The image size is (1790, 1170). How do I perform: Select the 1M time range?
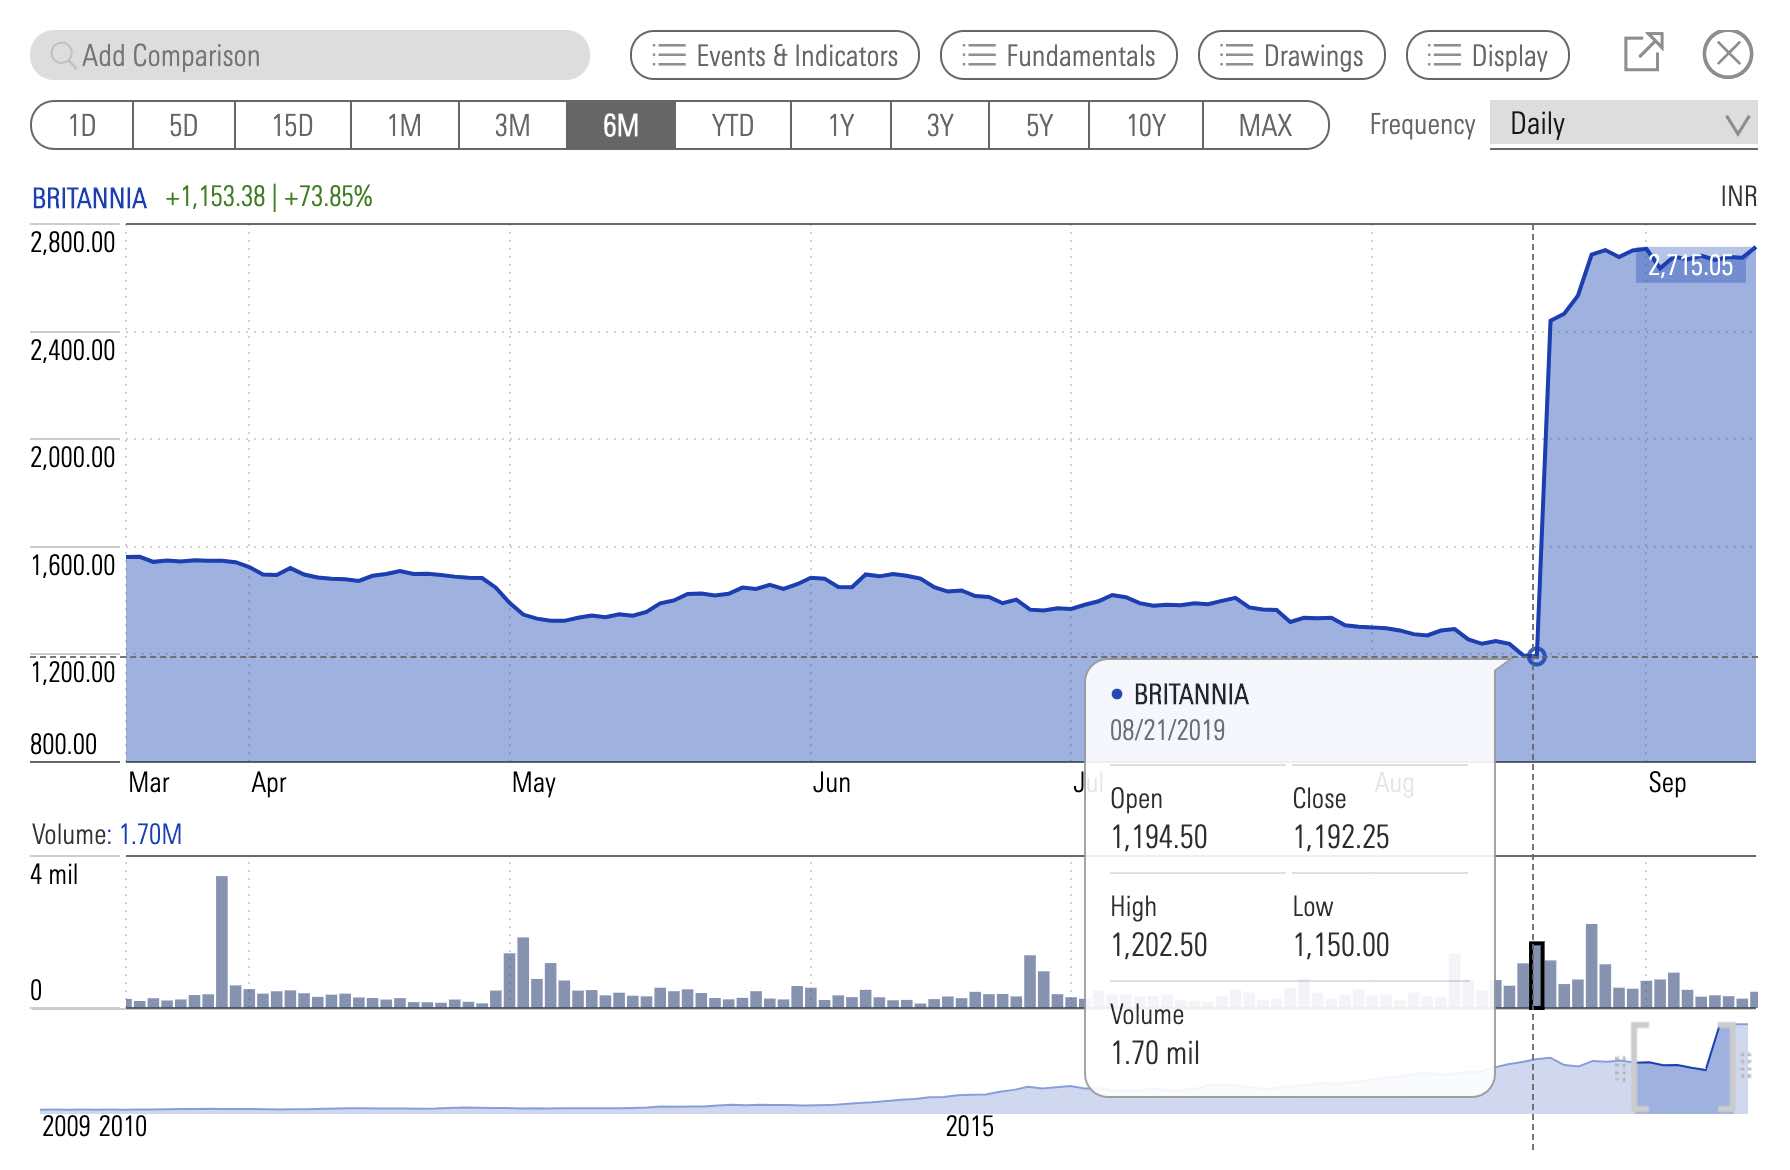point(405,125)
